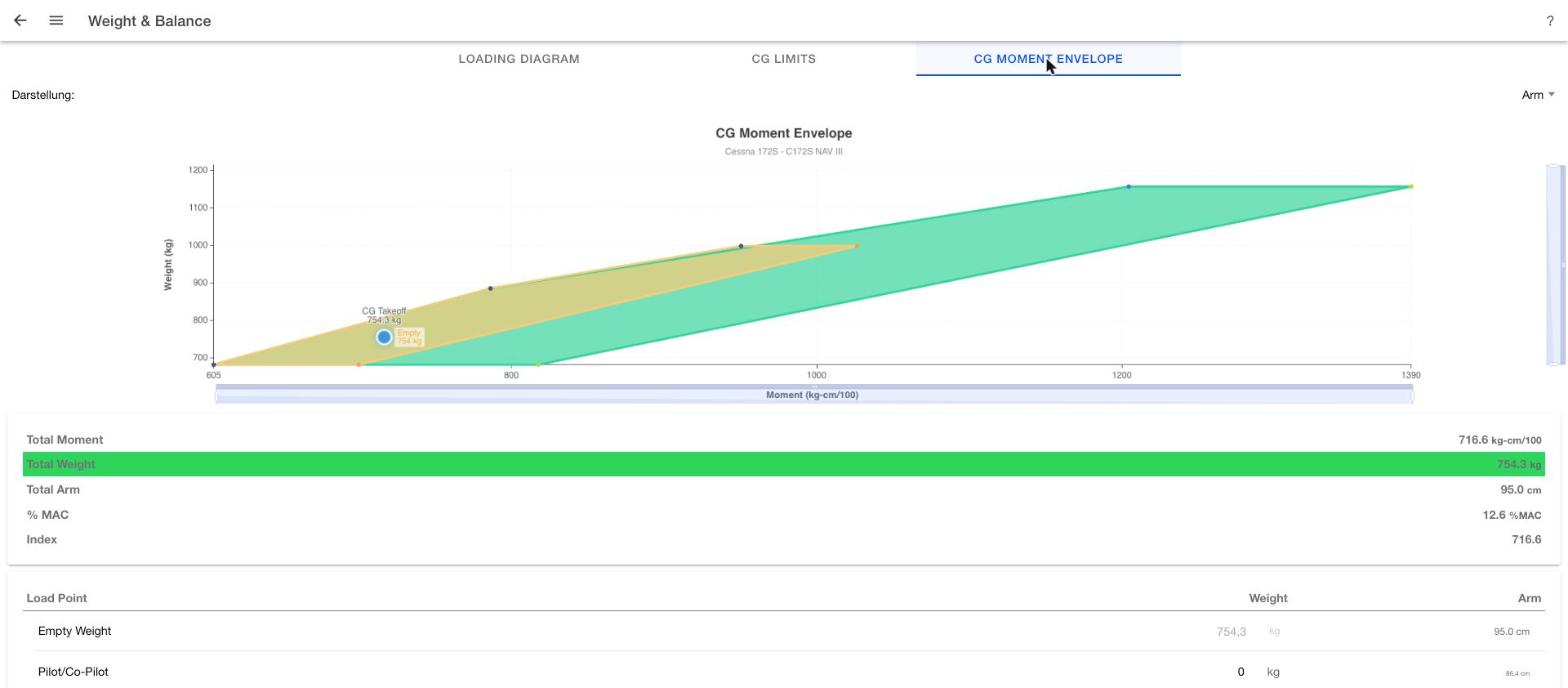Click the Index row label
1568x688 pixels.
42,540
